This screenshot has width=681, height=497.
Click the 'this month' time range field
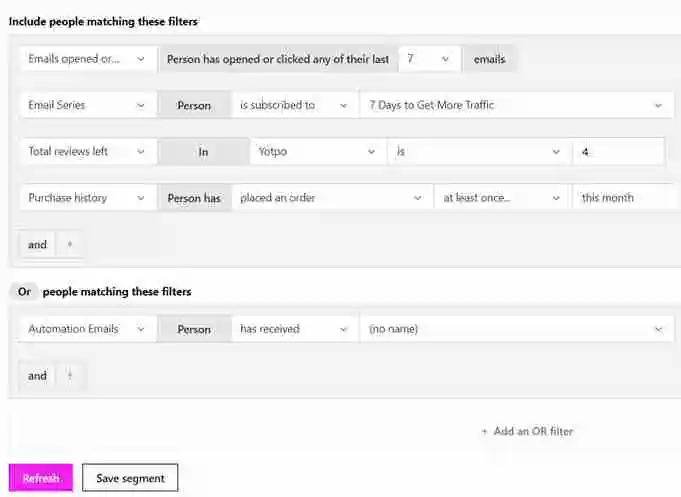point(627,198)
